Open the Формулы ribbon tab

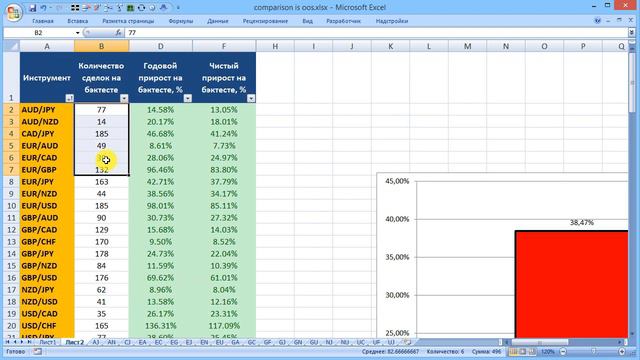(x=180, y=21)
